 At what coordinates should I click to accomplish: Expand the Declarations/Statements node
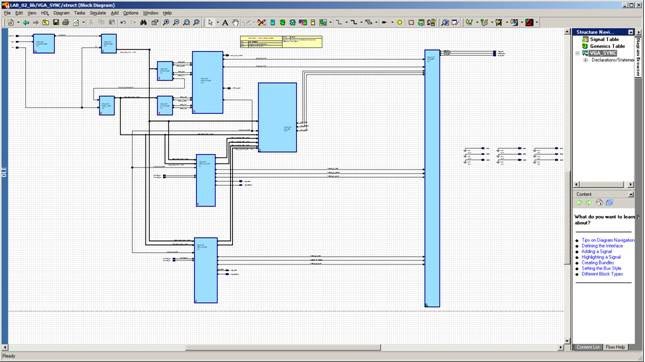(585, 60)
